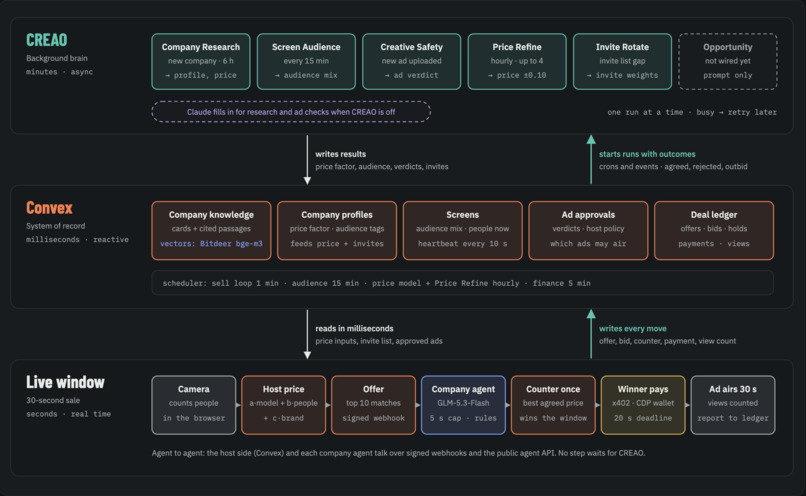Viewport: 806px width, 496px height.
Task: Click 'milliseconds · reactive' label under Convex
Action: tap(78, 240)
